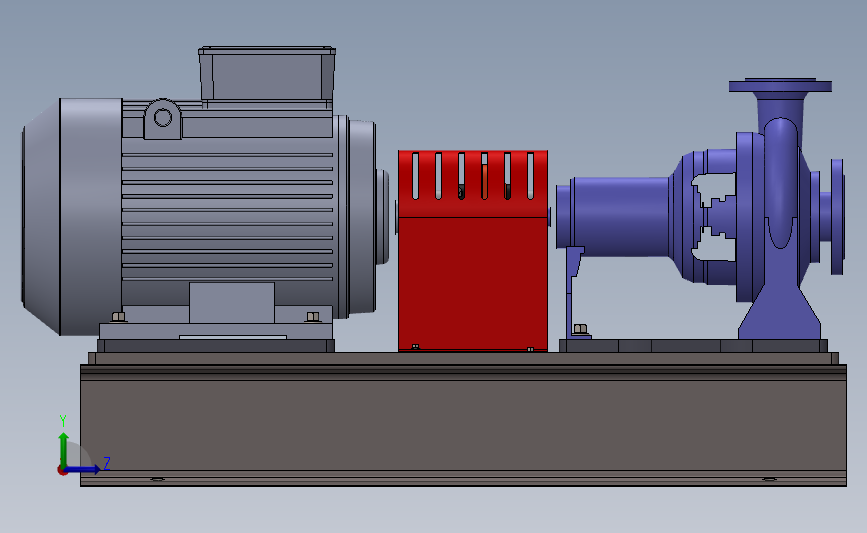Select the dark mounting rail under the motor

tap(216, 346)
